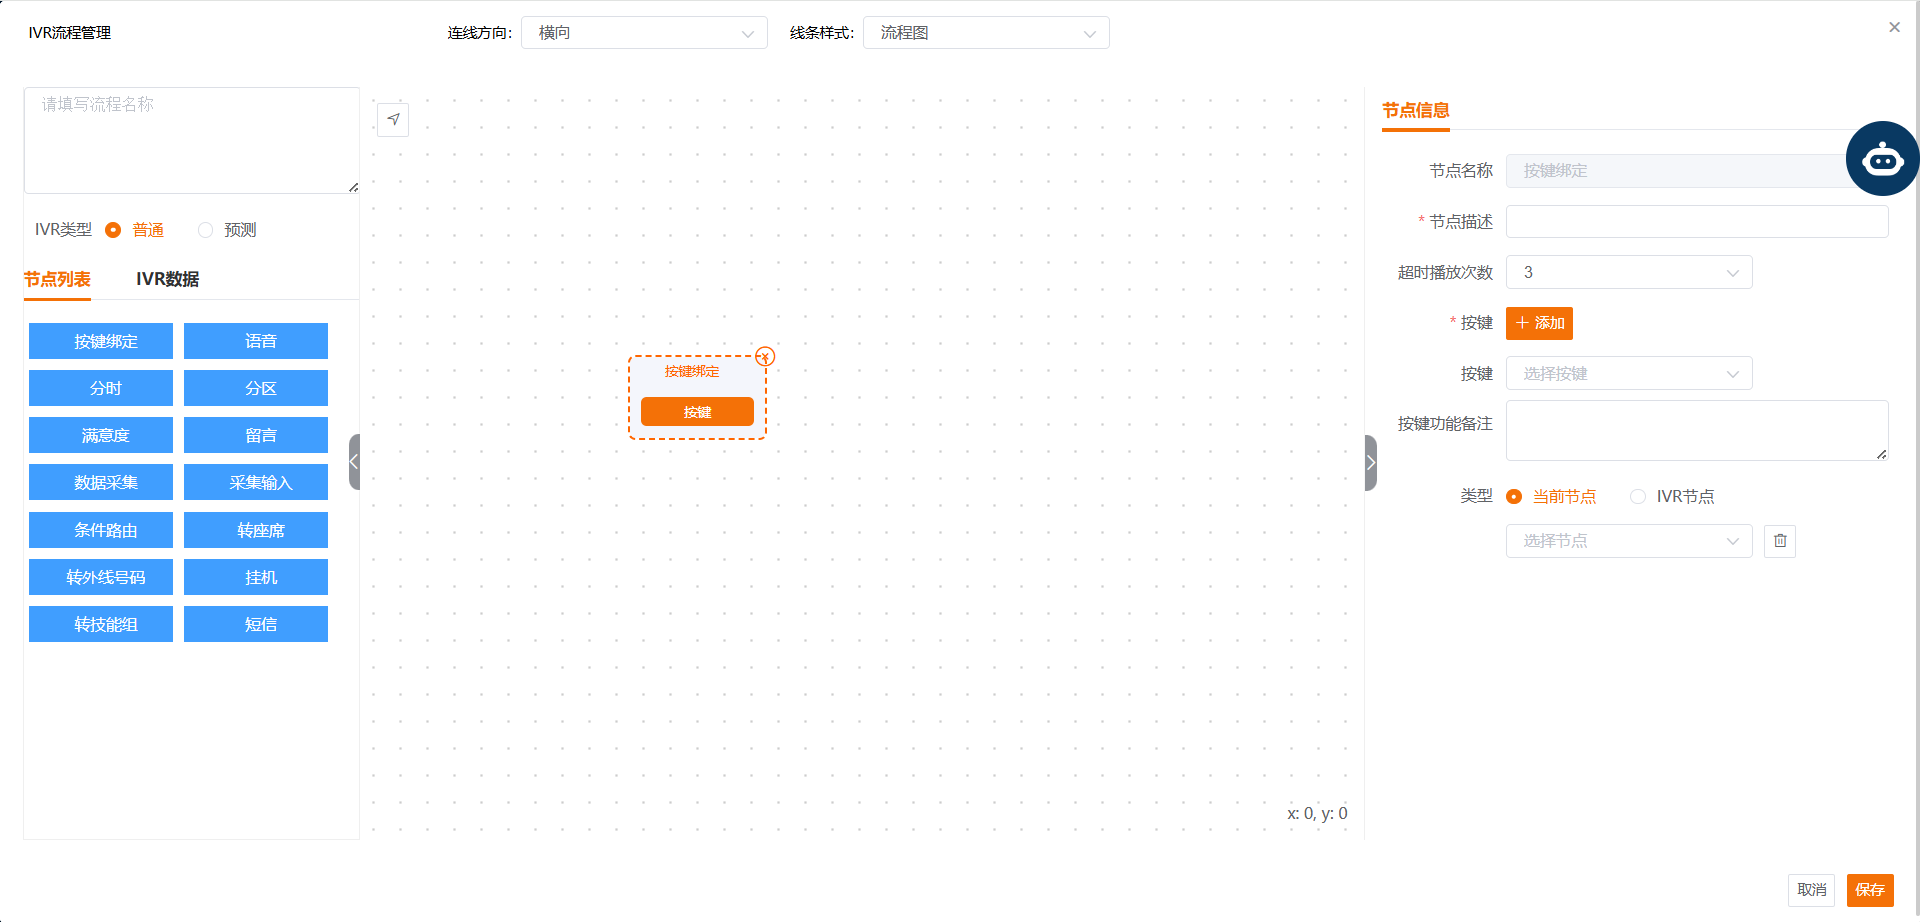Open the robot assistant icon
Viewport: 1920px width, 922px height.
[x=1882, y=159]
